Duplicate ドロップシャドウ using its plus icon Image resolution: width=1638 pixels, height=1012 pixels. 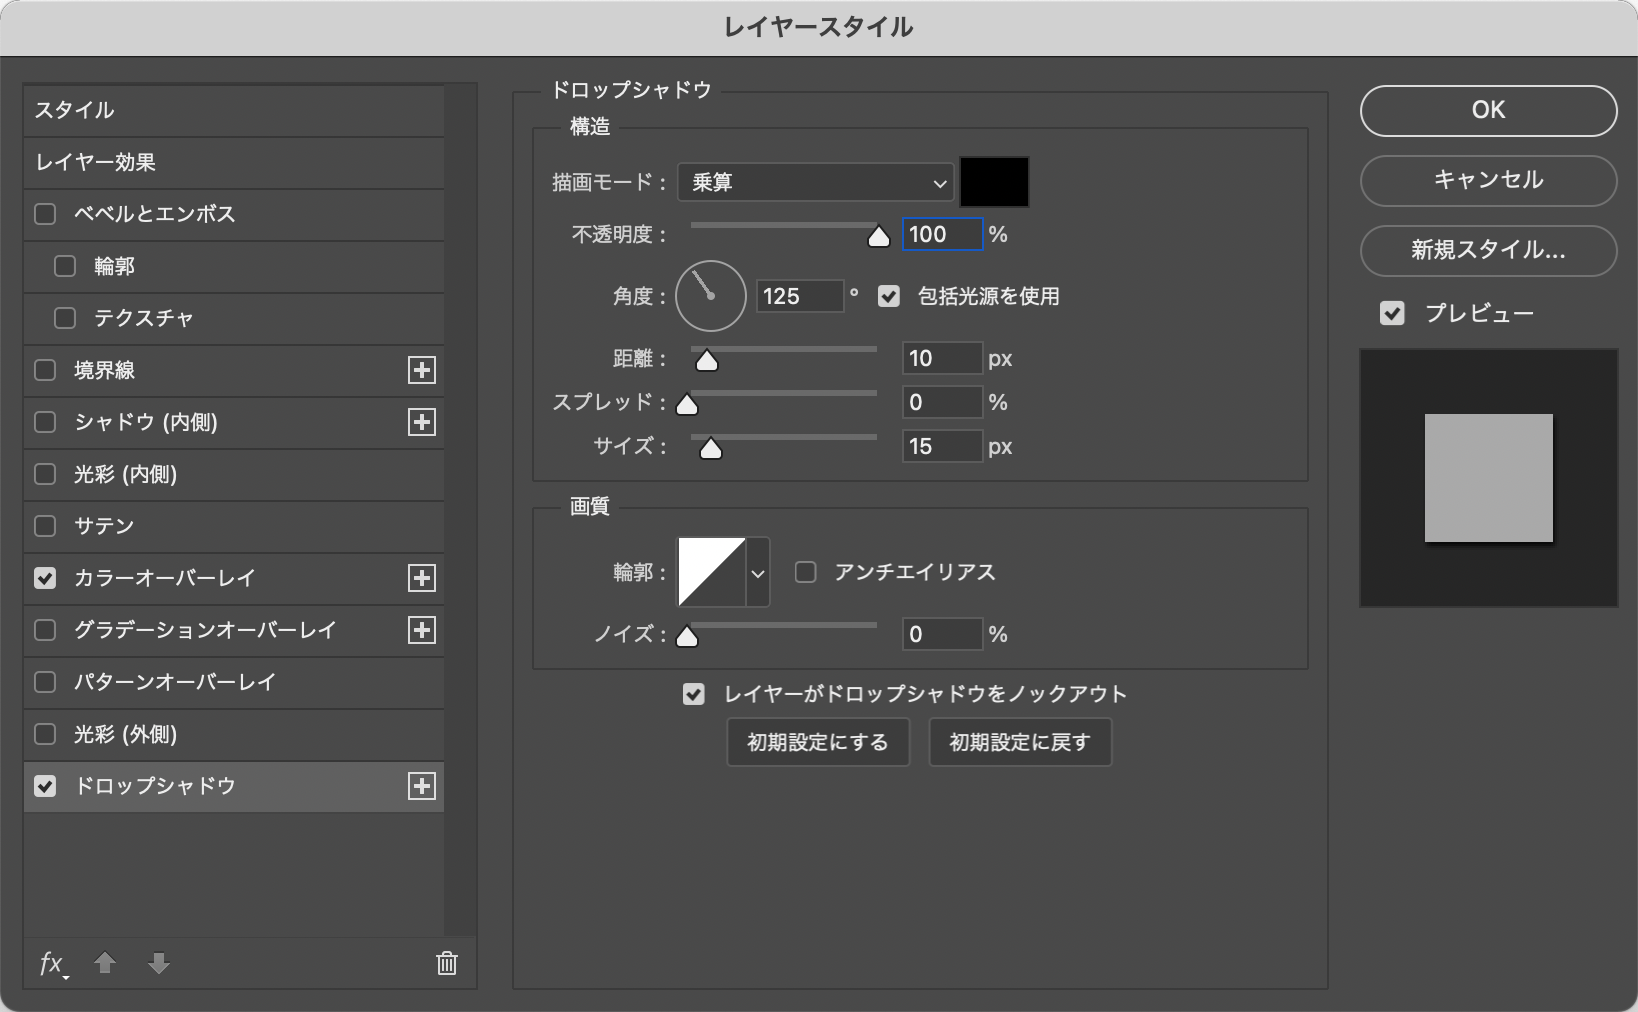click(422, 786)
